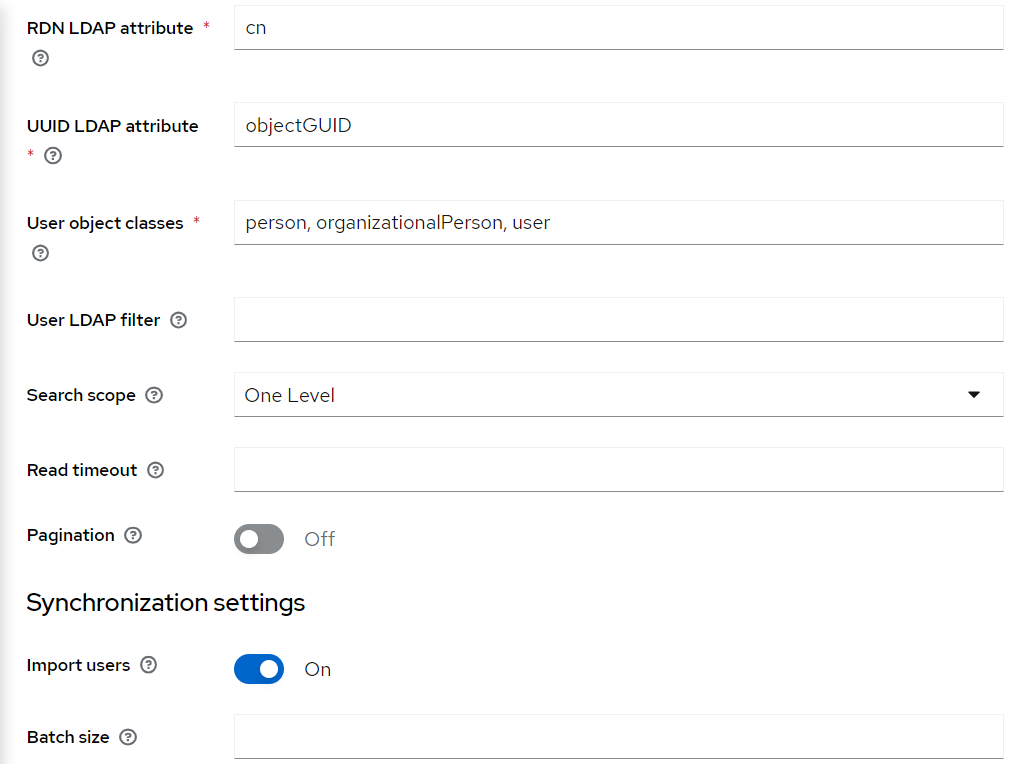Open the Pagination help icon
Image resolution: width=1022 pixels, height=764 pixels.
pyautogui.click(x=134, y=535)
